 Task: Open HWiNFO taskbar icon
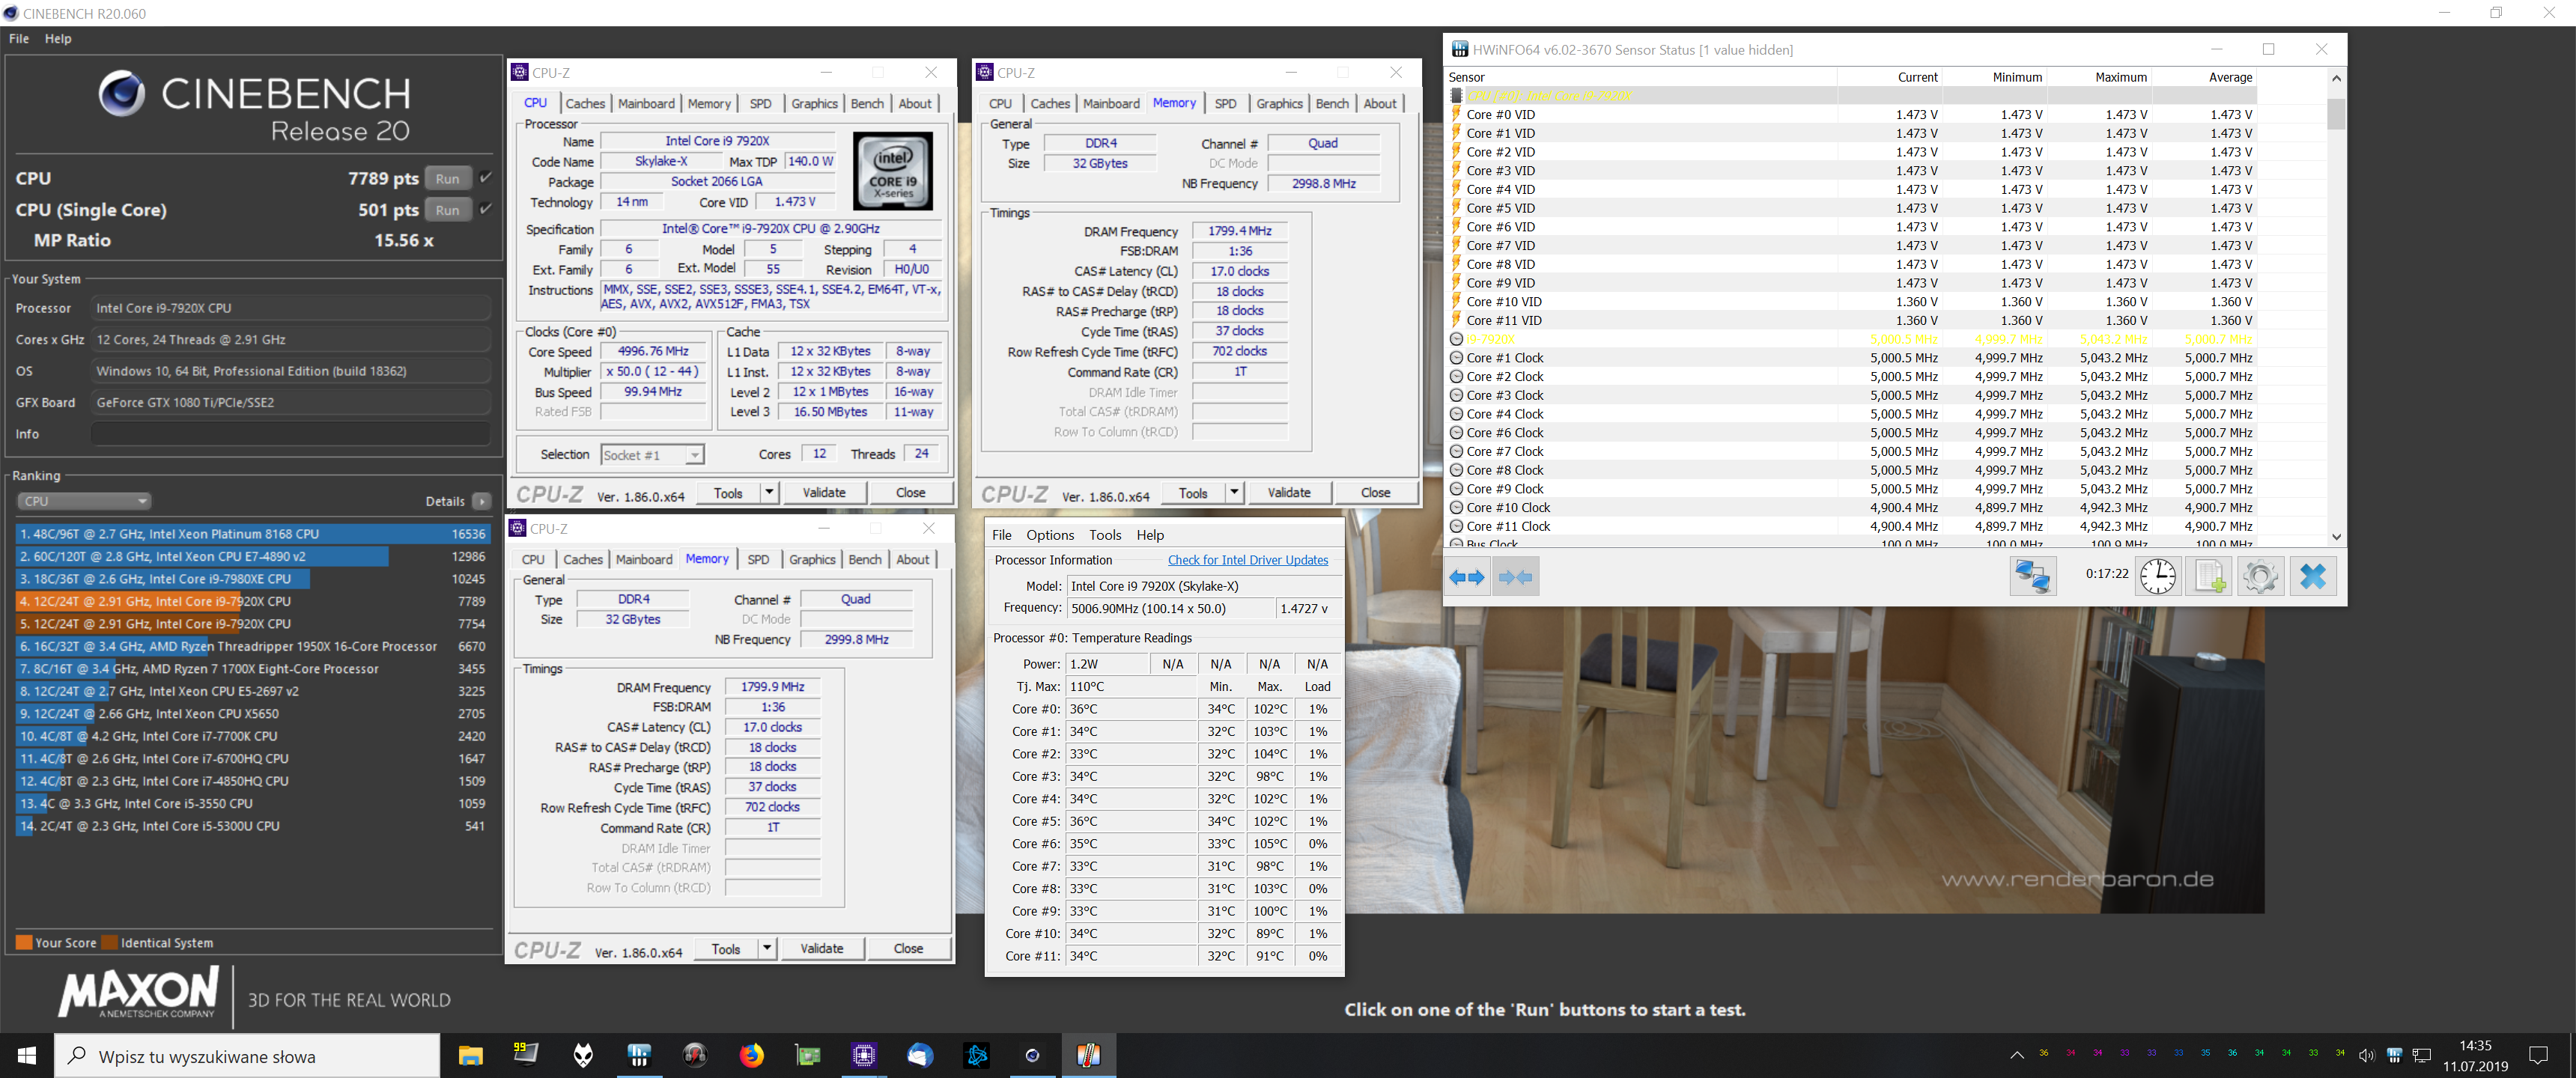[639, 1055]
